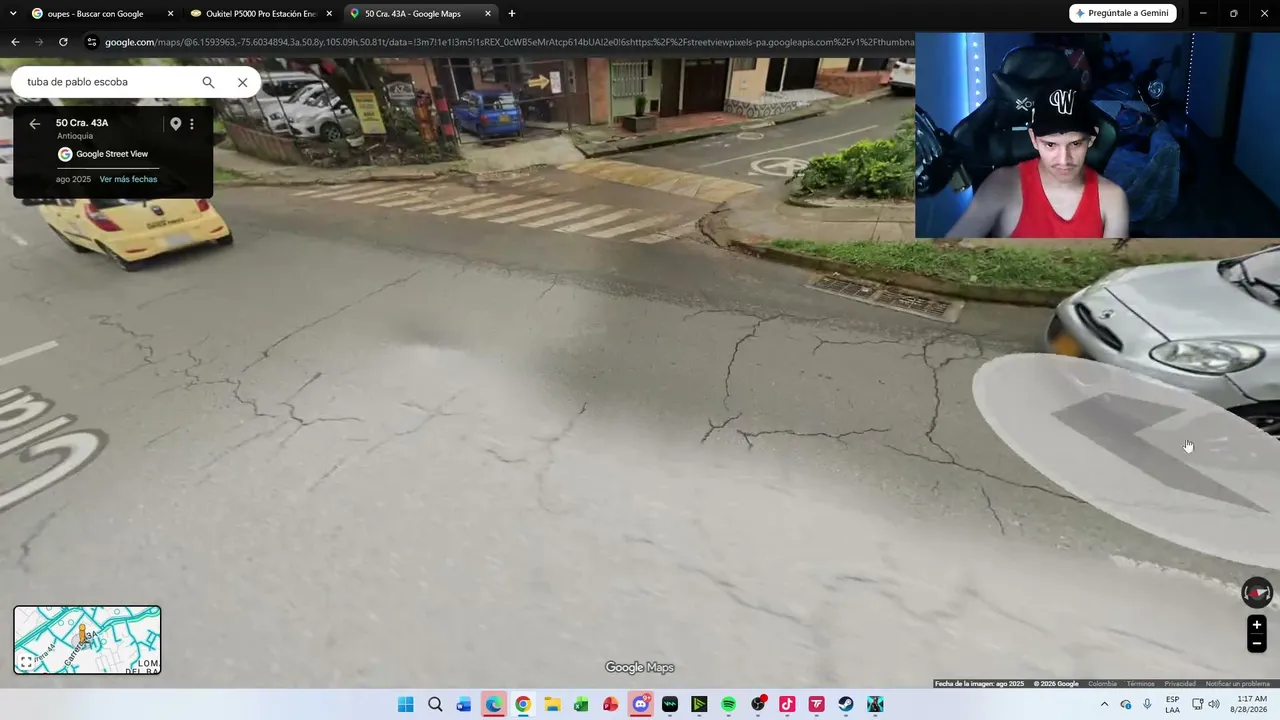Open a new browser tab
Viewport: 1280px width, 720px height.
(x=512, y=14)
